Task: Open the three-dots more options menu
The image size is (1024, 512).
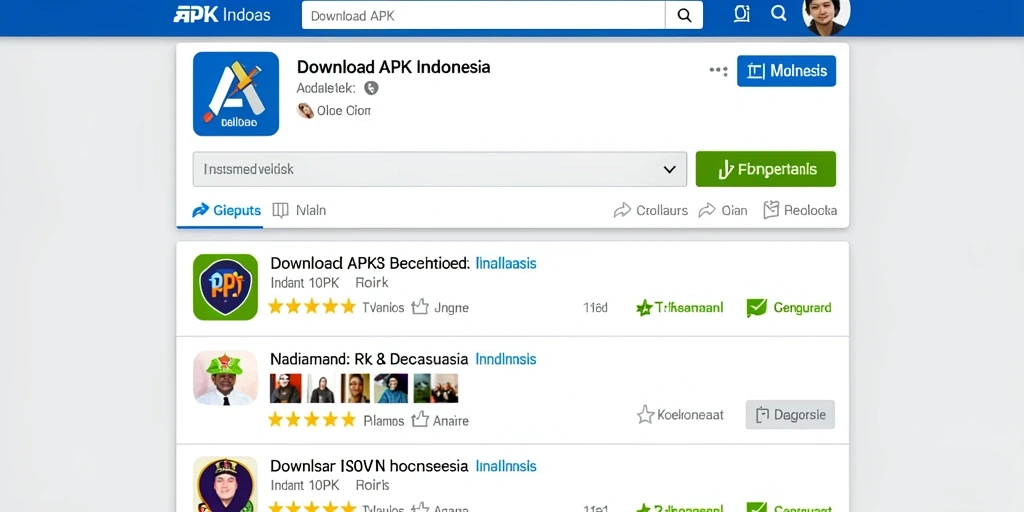Action: pos(718,71)
